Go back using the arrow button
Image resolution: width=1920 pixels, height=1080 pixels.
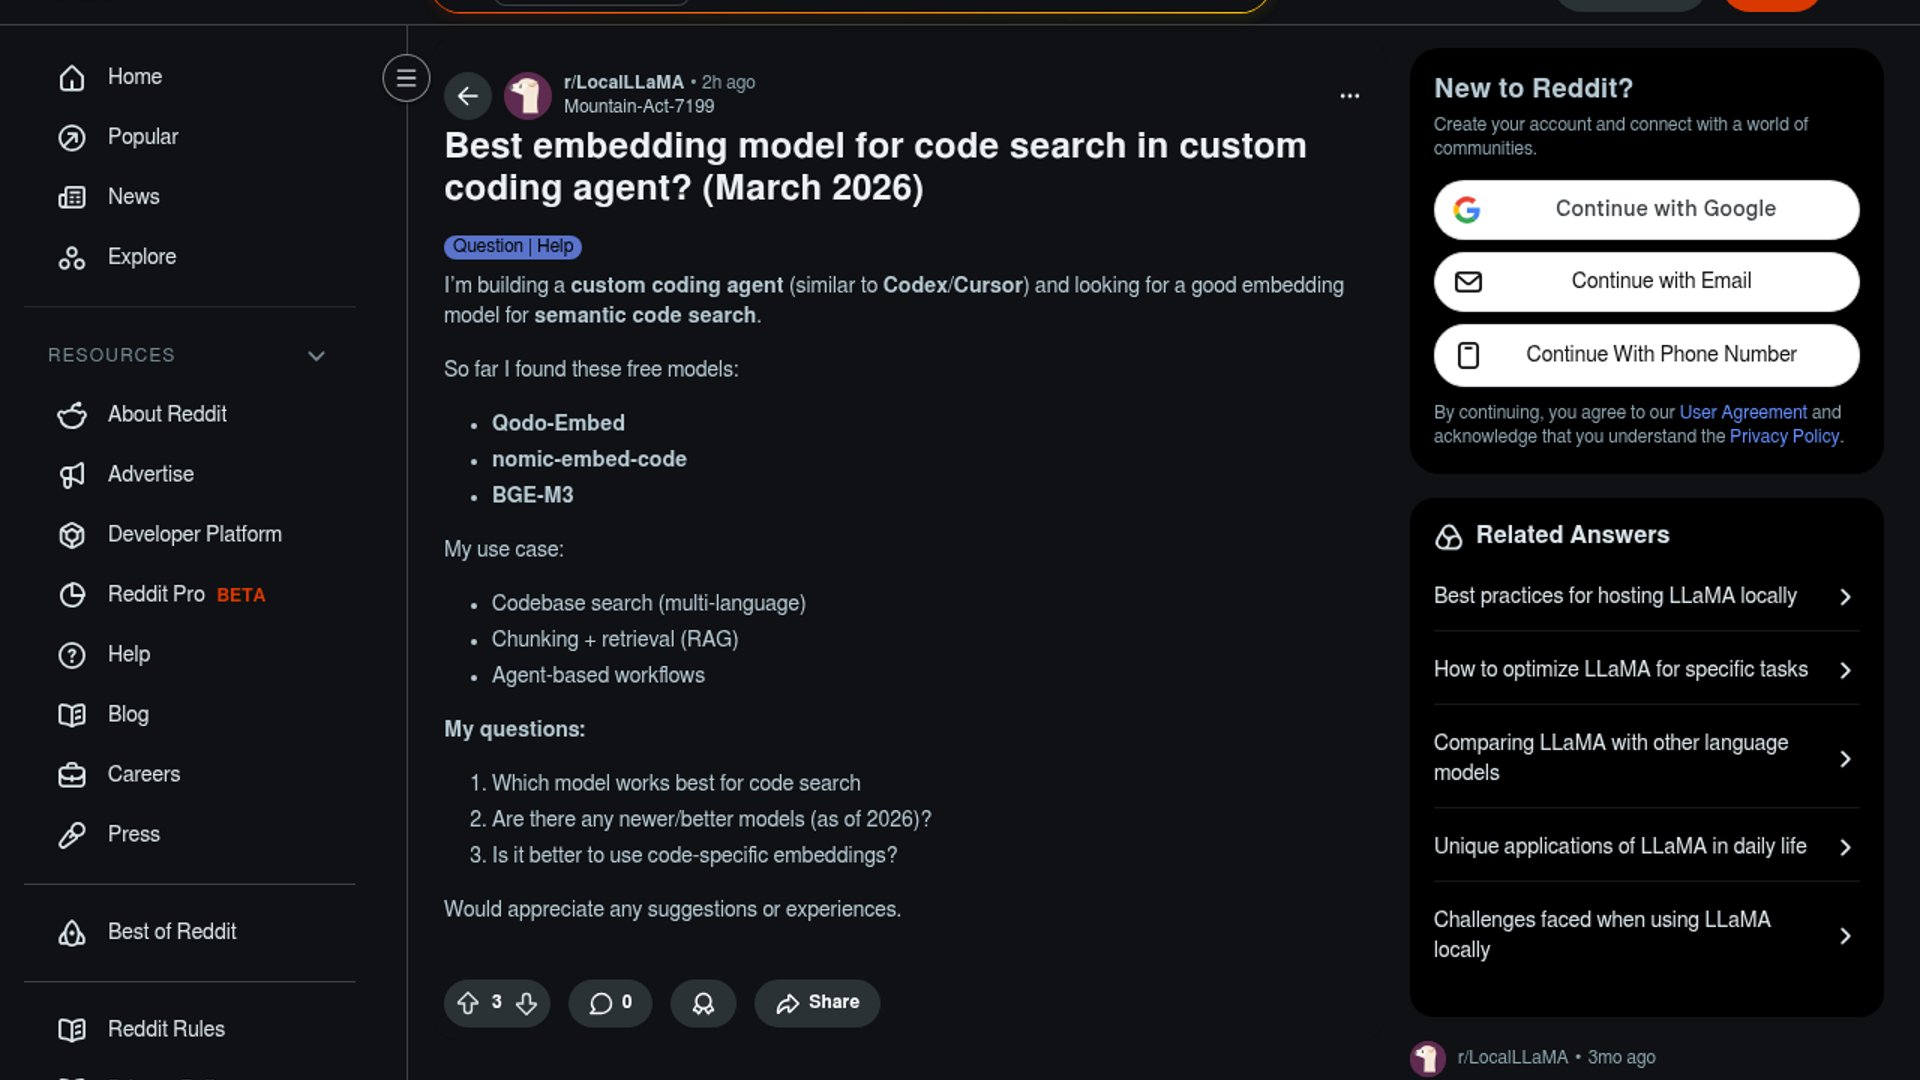(x=467, y=96)
